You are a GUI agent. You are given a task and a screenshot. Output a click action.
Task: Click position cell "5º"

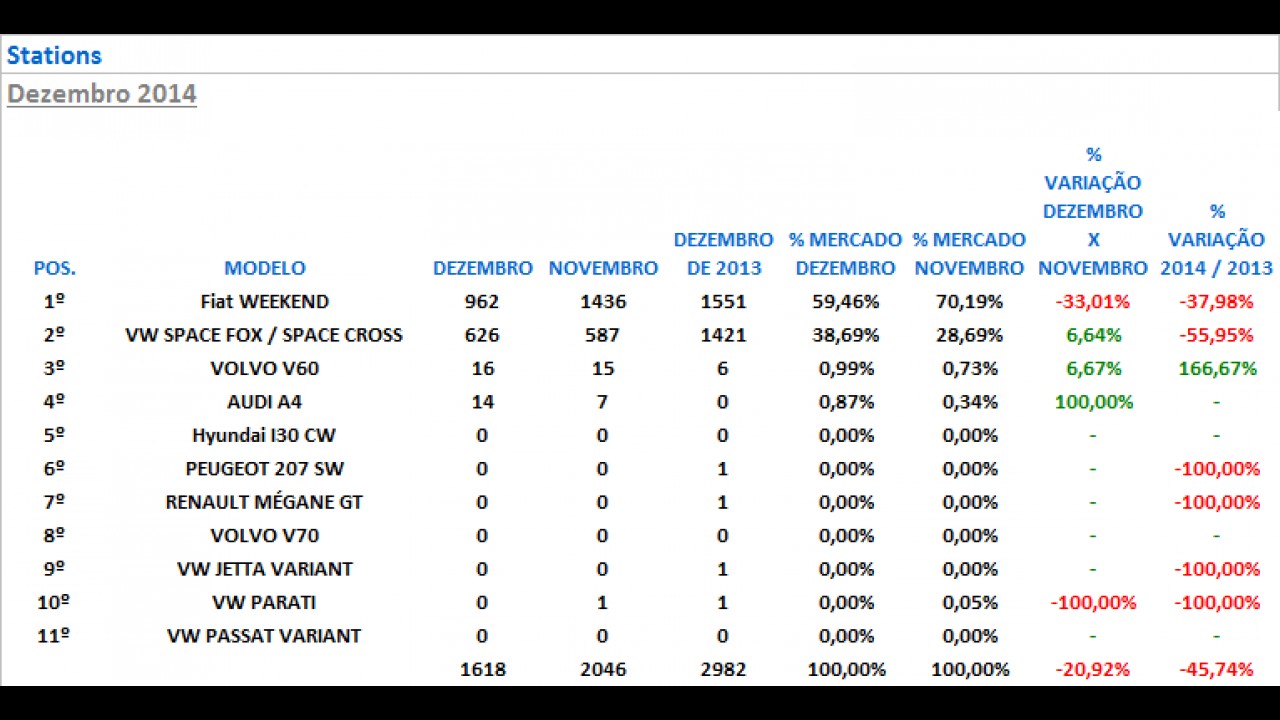[55, 435]
